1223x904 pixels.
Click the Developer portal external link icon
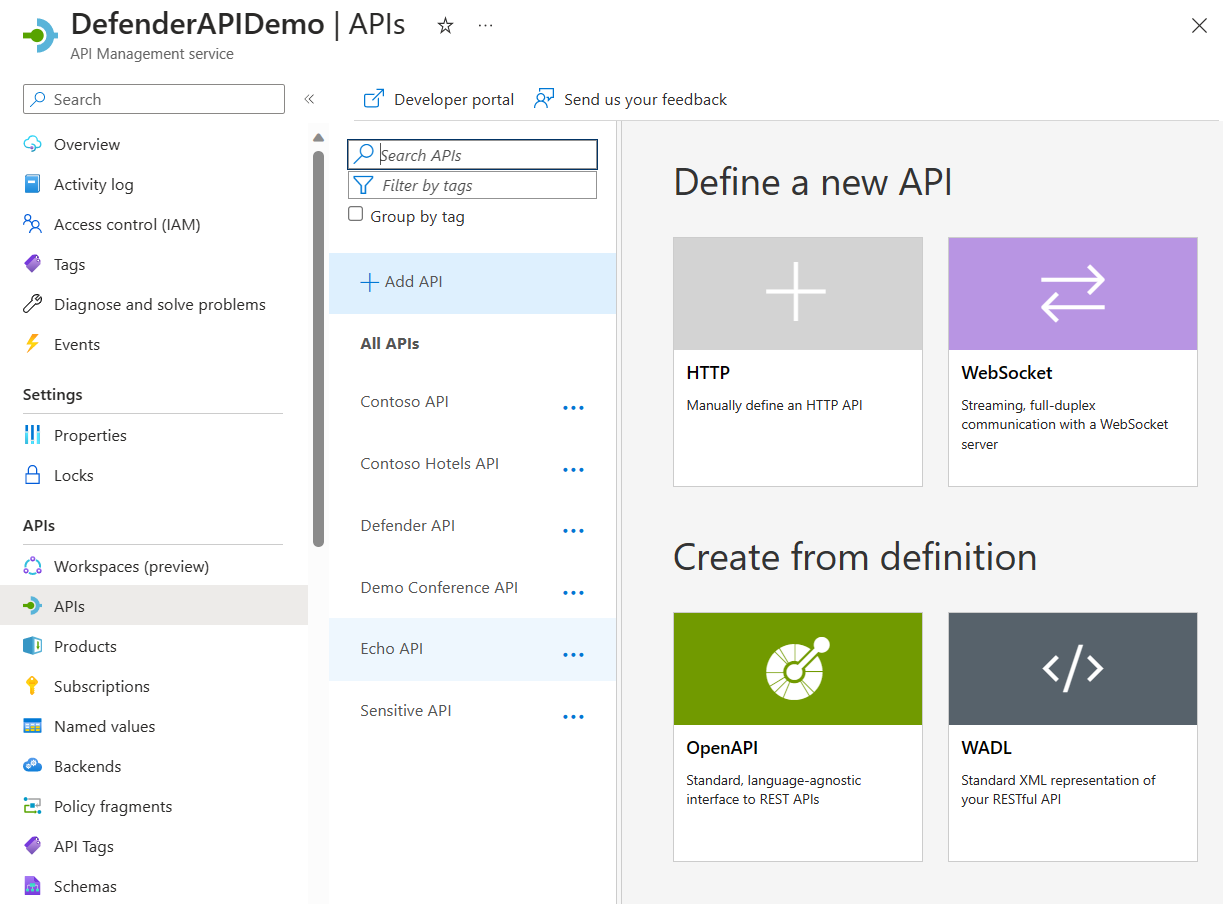pos(374,99)
